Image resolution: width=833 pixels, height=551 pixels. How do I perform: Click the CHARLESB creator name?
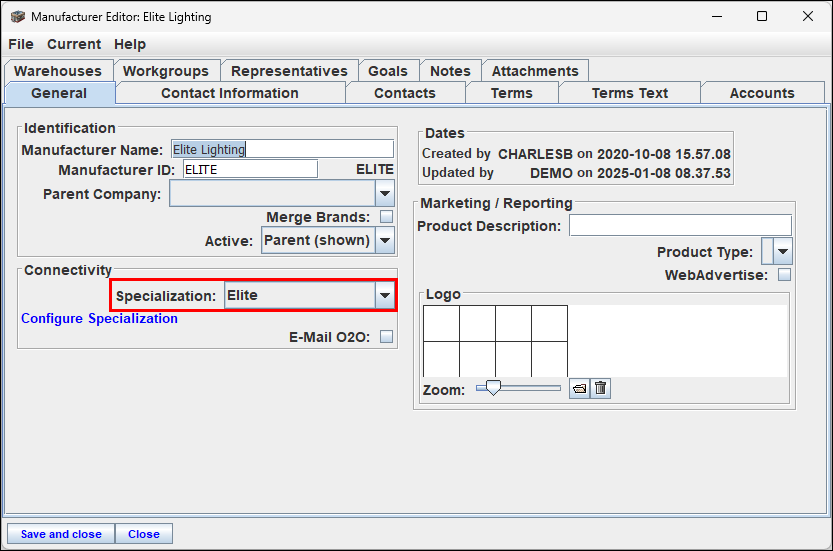tap(535, 154)
